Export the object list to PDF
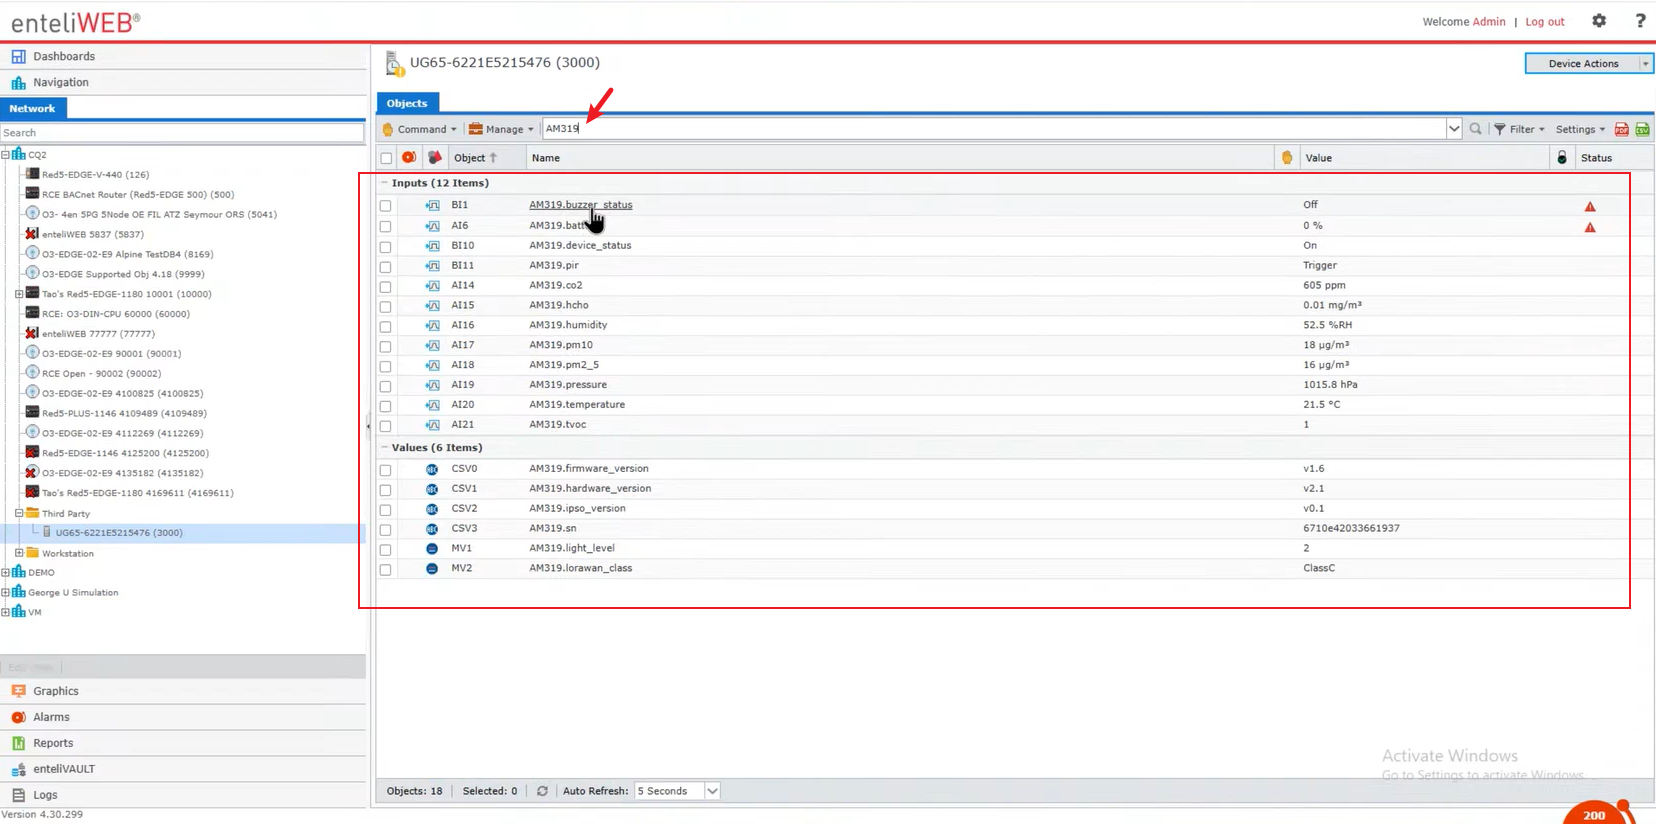This screenshot has width=1656, height=824. coord(1622,129)
